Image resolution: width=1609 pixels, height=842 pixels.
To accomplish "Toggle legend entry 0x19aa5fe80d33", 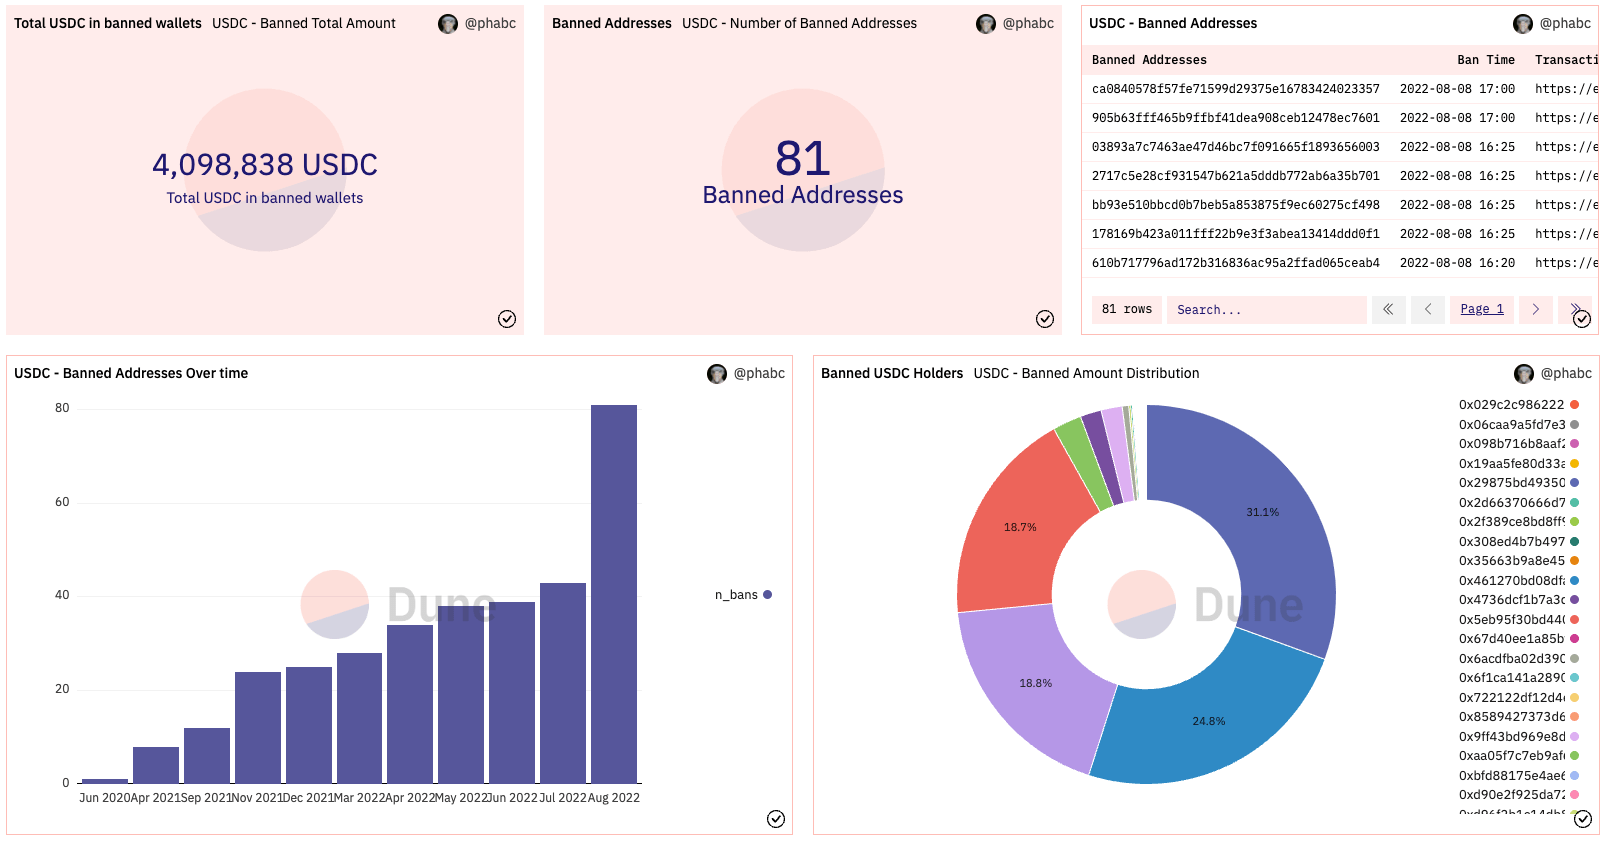I will 1518,464.
